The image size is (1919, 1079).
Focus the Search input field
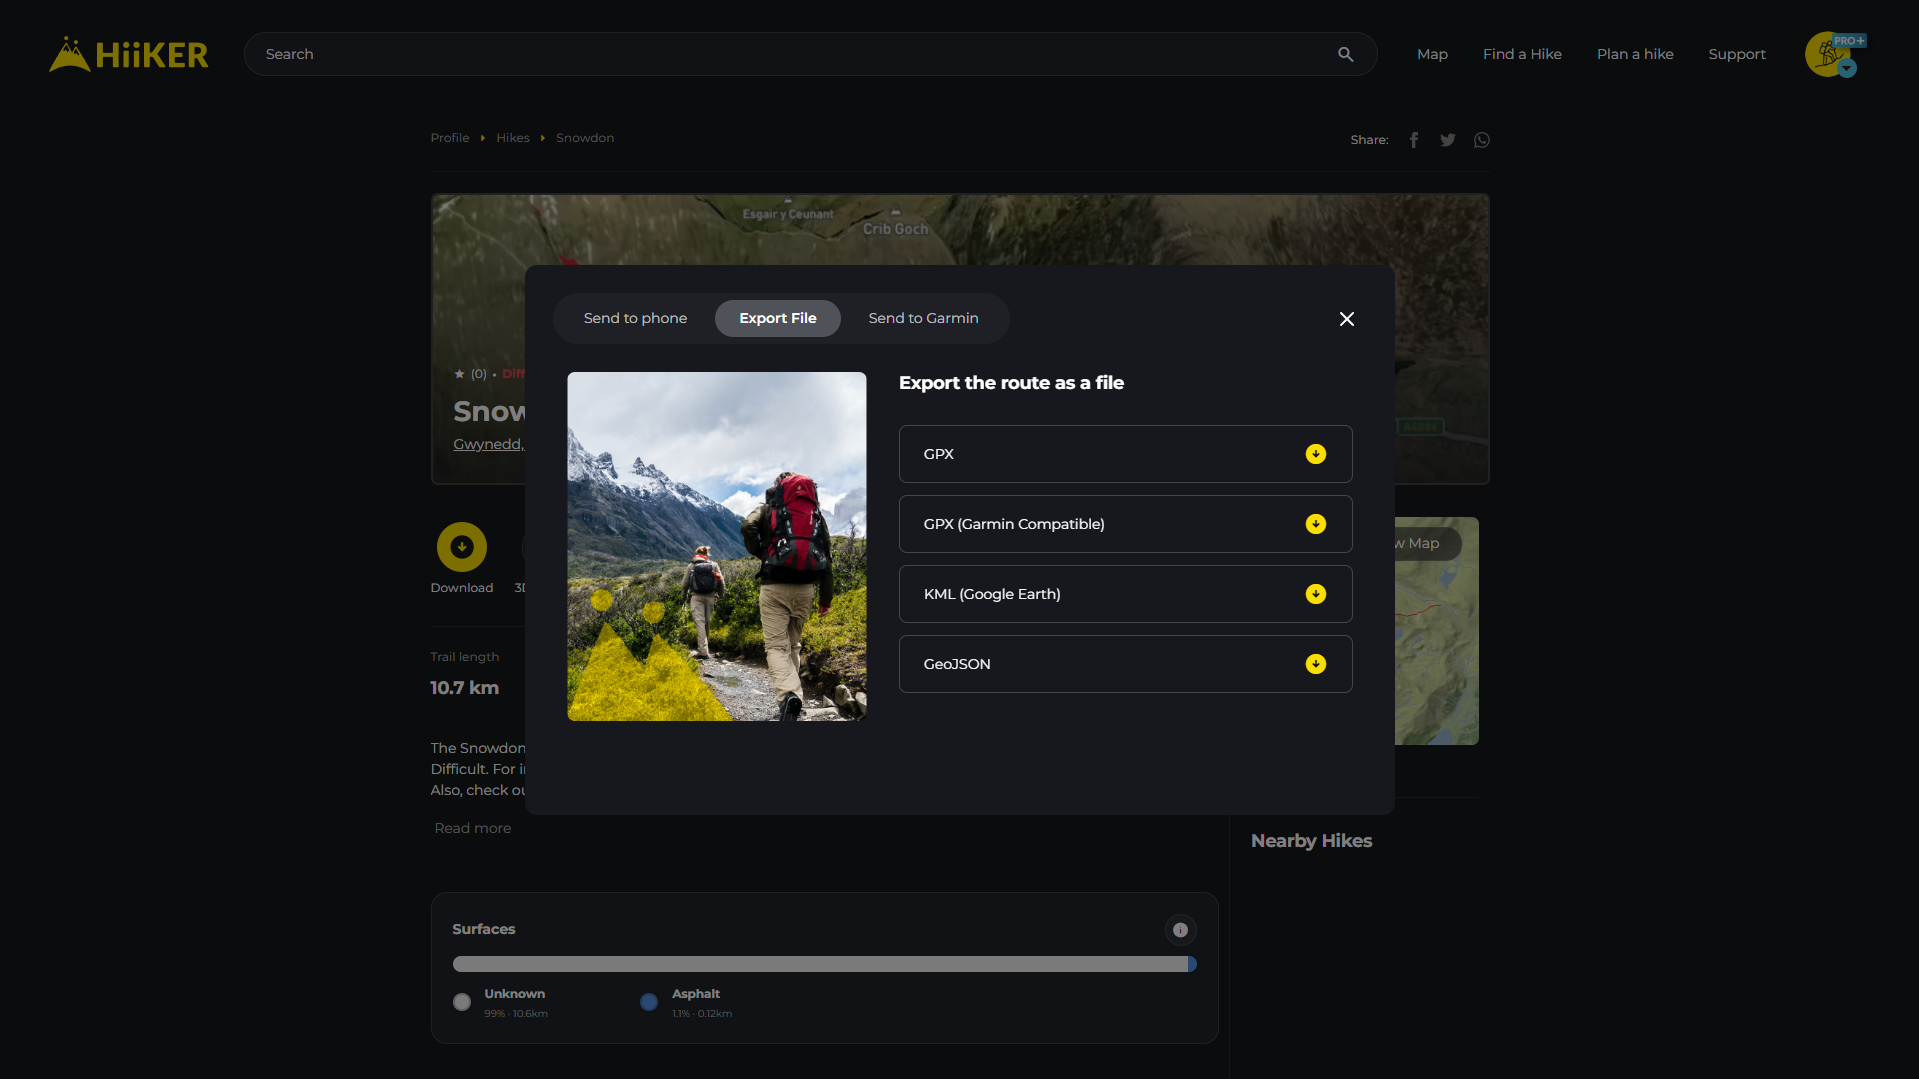tap(810, 54)
